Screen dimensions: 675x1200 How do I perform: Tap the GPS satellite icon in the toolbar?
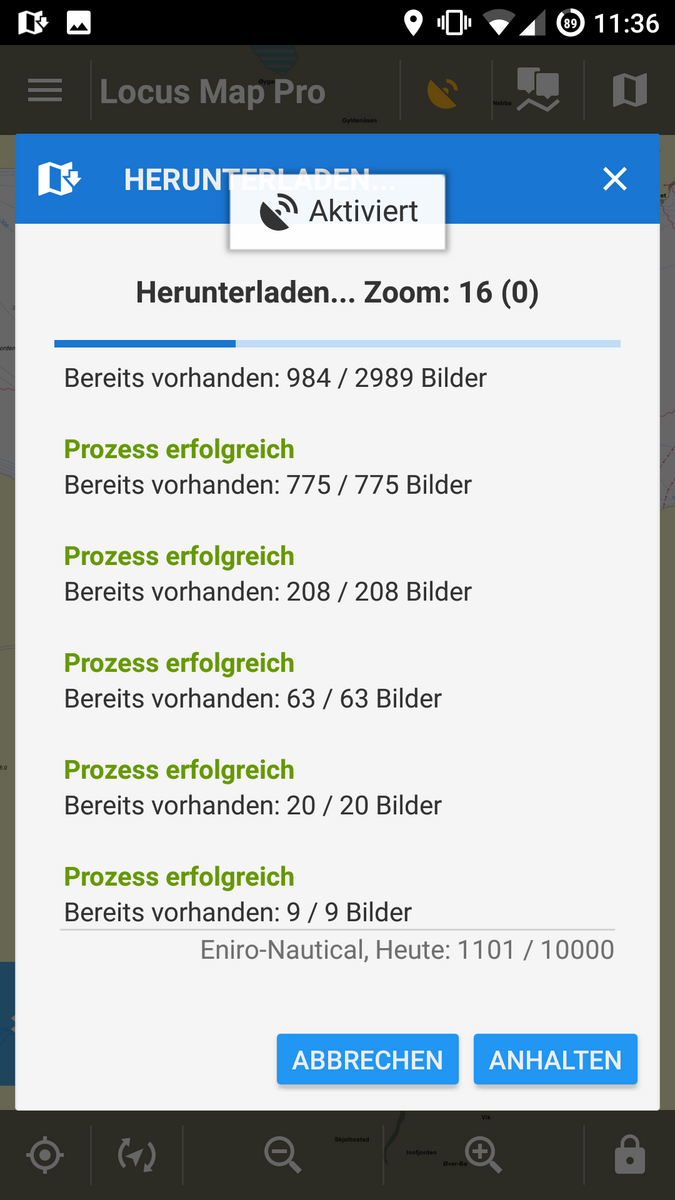(x=445, y=92)
